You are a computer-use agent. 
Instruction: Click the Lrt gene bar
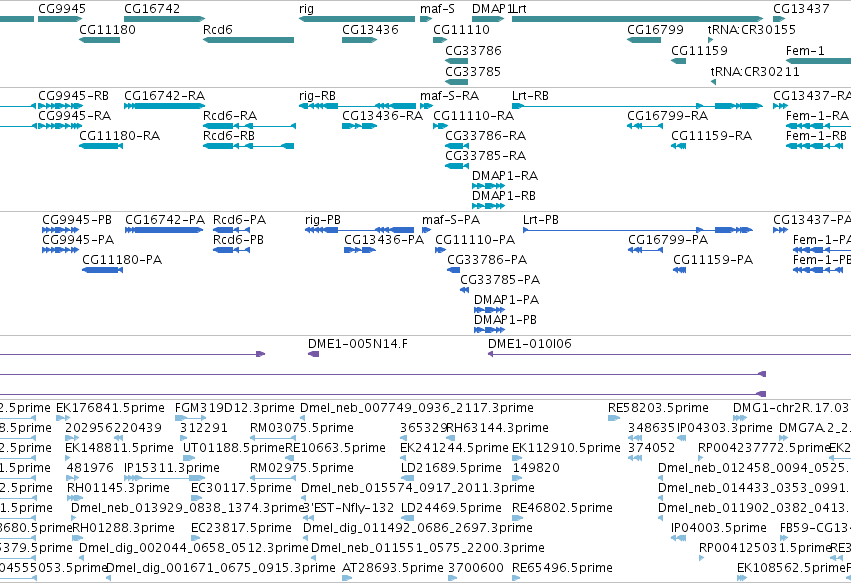tap(638, 19)
